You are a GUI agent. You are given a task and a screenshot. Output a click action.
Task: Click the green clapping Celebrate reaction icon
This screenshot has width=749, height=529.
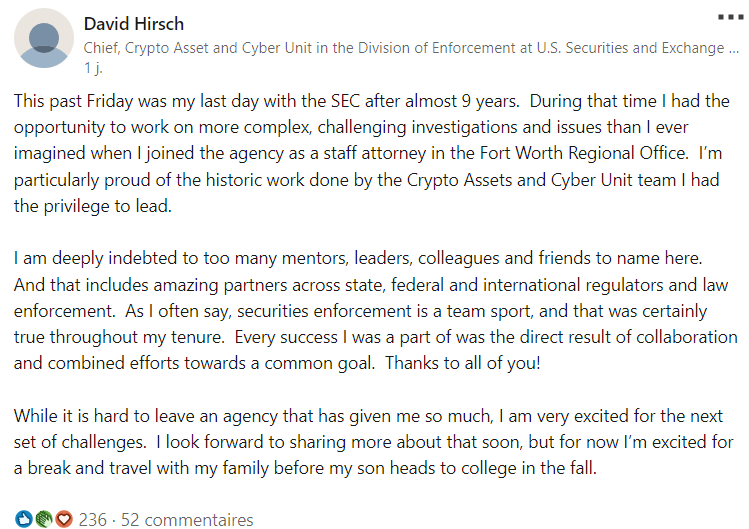[43, 519]
